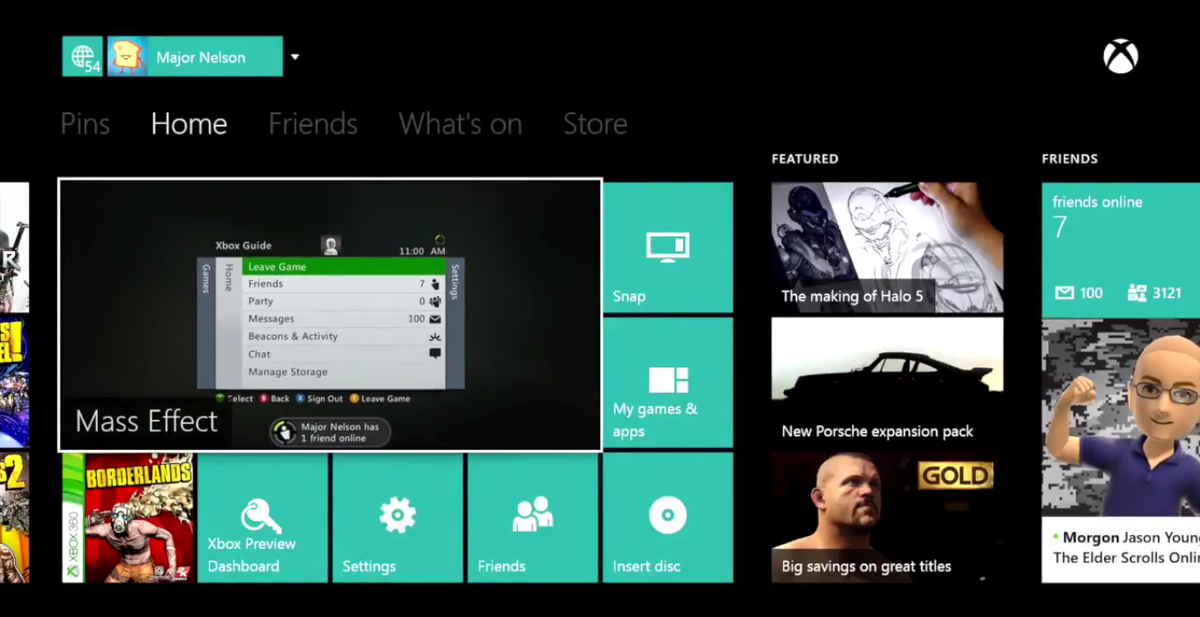Launch the Borderlands Xbox 360 tile

point(128,517)
